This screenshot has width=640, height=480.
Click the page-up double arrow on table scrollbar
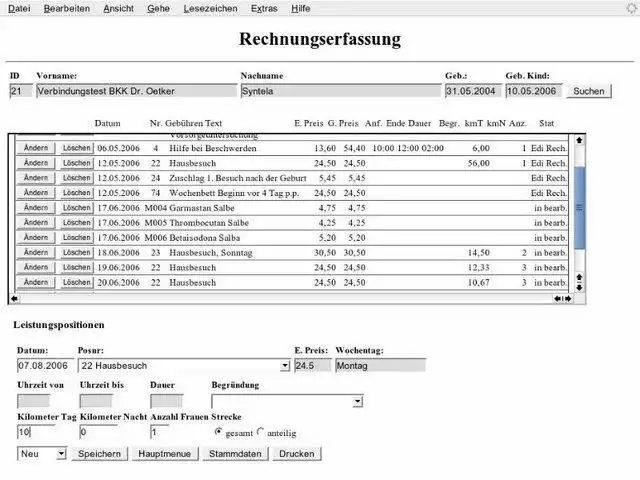pyautogui.click(x=579, y=277)
